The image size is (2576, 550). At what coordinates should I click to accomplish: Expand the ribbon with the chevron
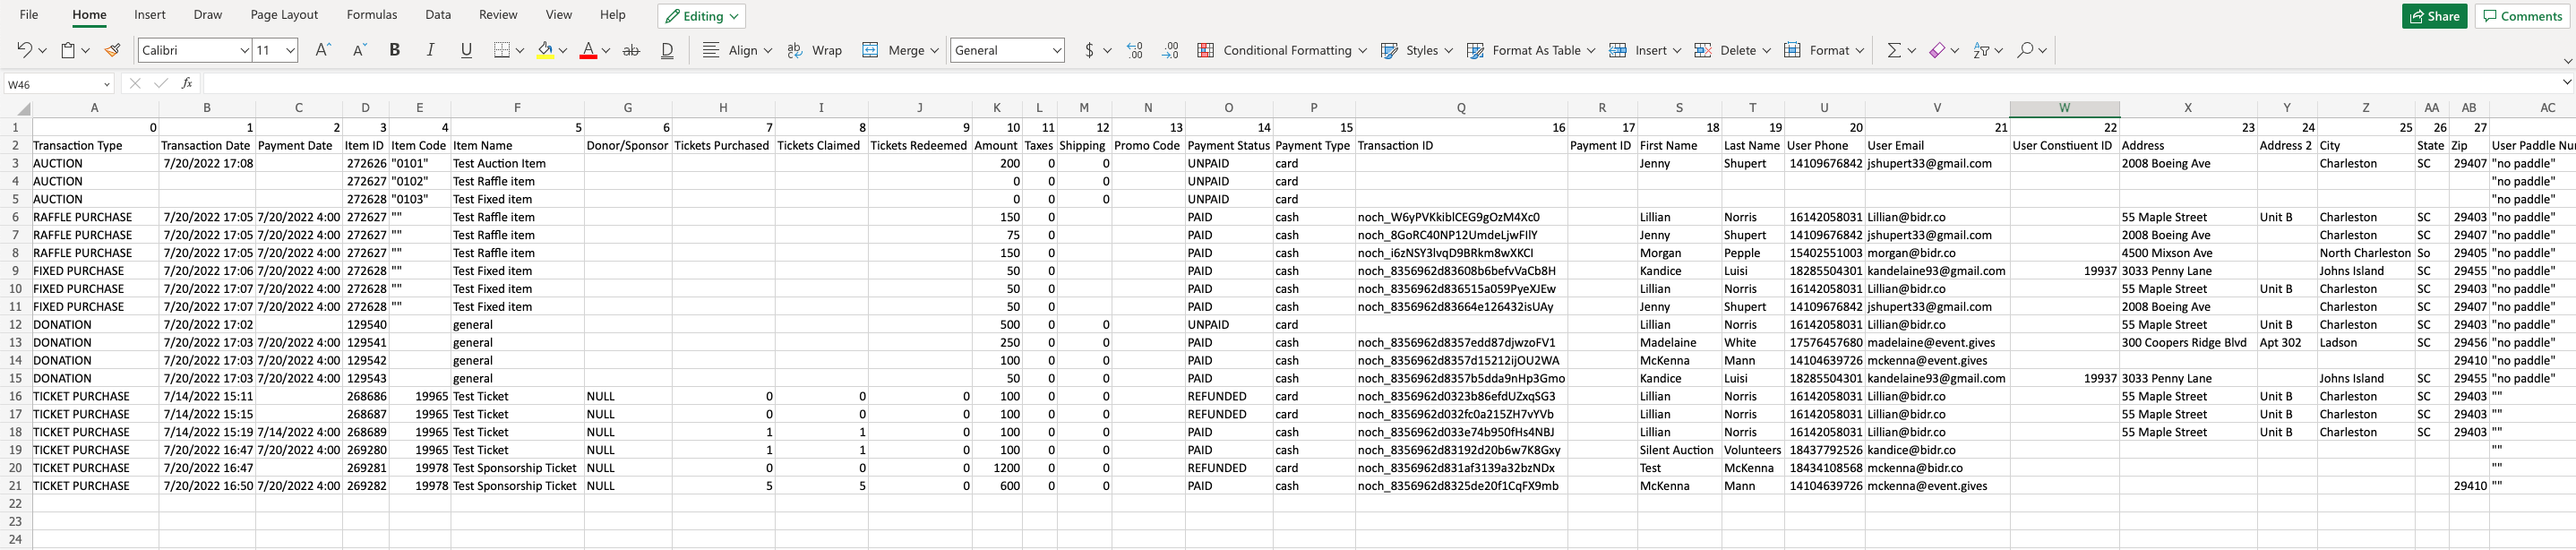[x=2567, y=62]
